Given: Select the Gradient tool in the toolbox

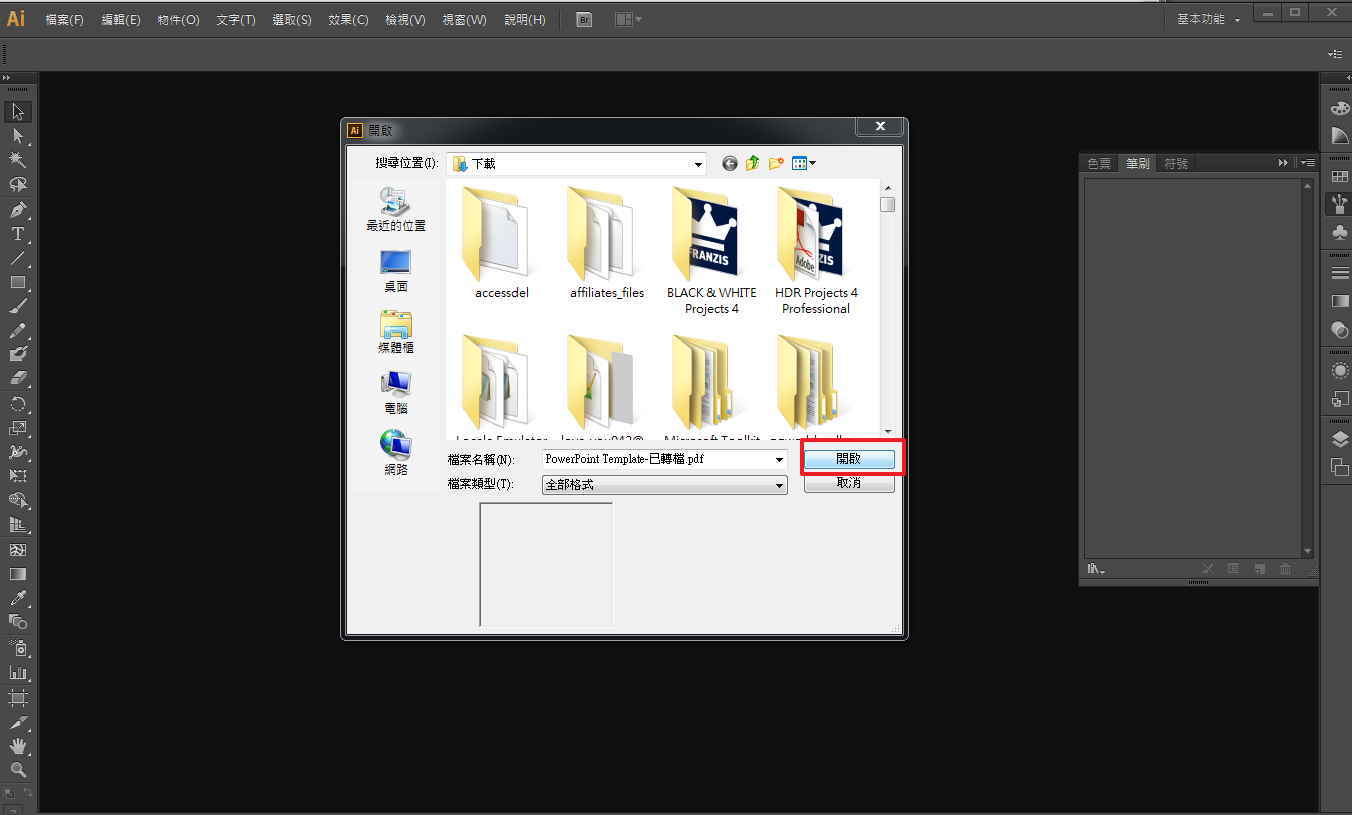Looking at the screenshot, I should coord(18,574).
